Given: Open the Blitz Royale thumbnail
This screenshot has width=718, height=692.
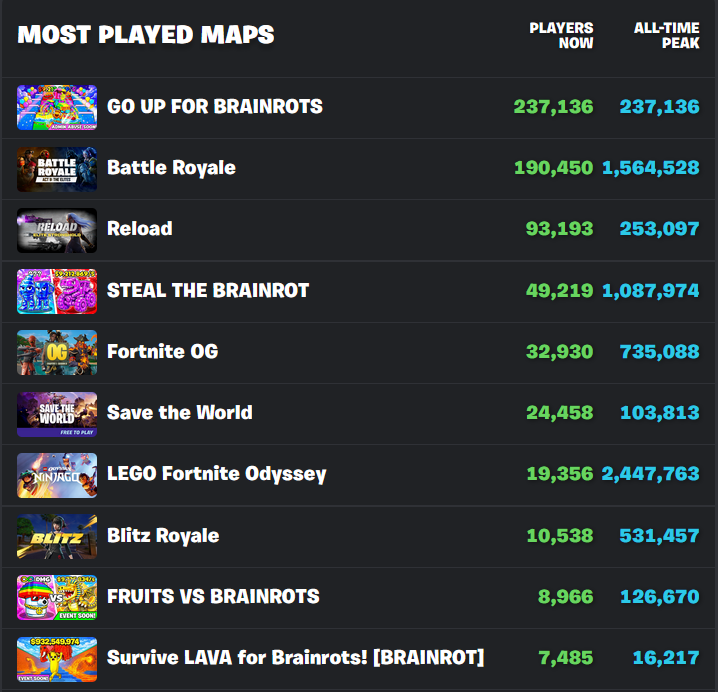Looking at the screenshot, I should pos(57,536).
